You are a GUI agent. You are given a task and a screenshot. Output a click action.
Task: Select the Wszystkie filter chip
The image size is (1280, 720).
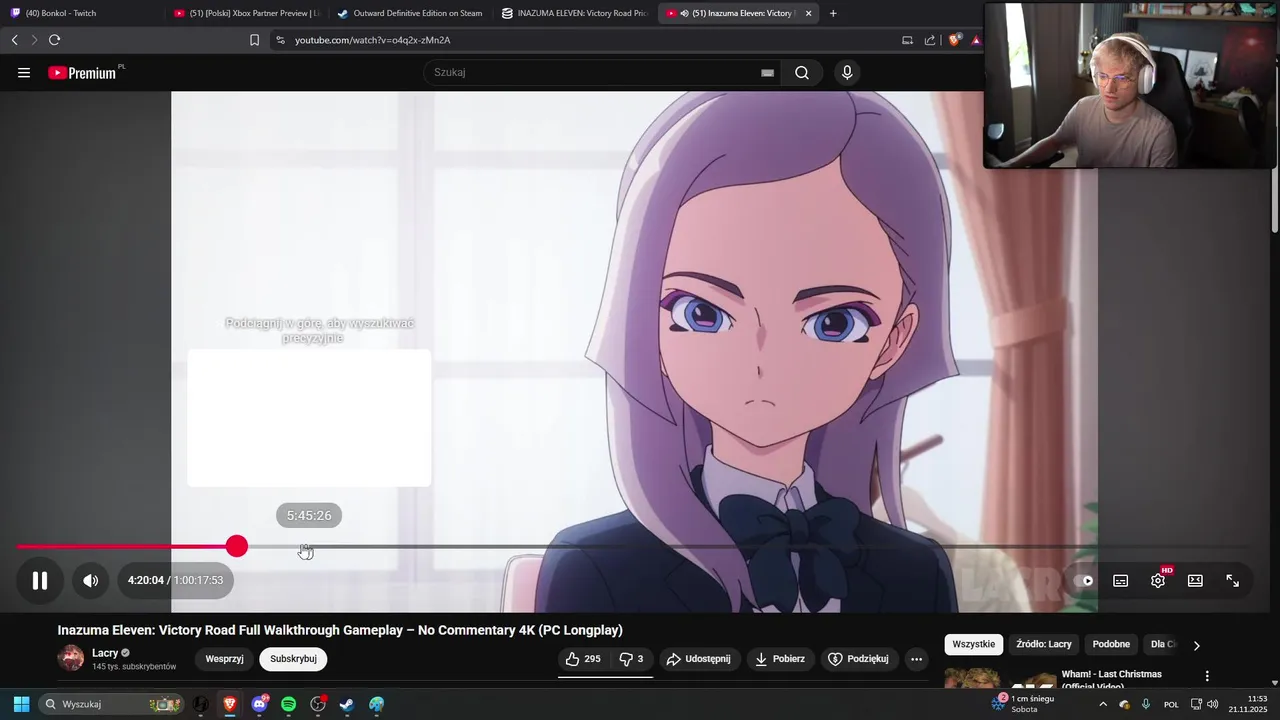pos(974,644)
